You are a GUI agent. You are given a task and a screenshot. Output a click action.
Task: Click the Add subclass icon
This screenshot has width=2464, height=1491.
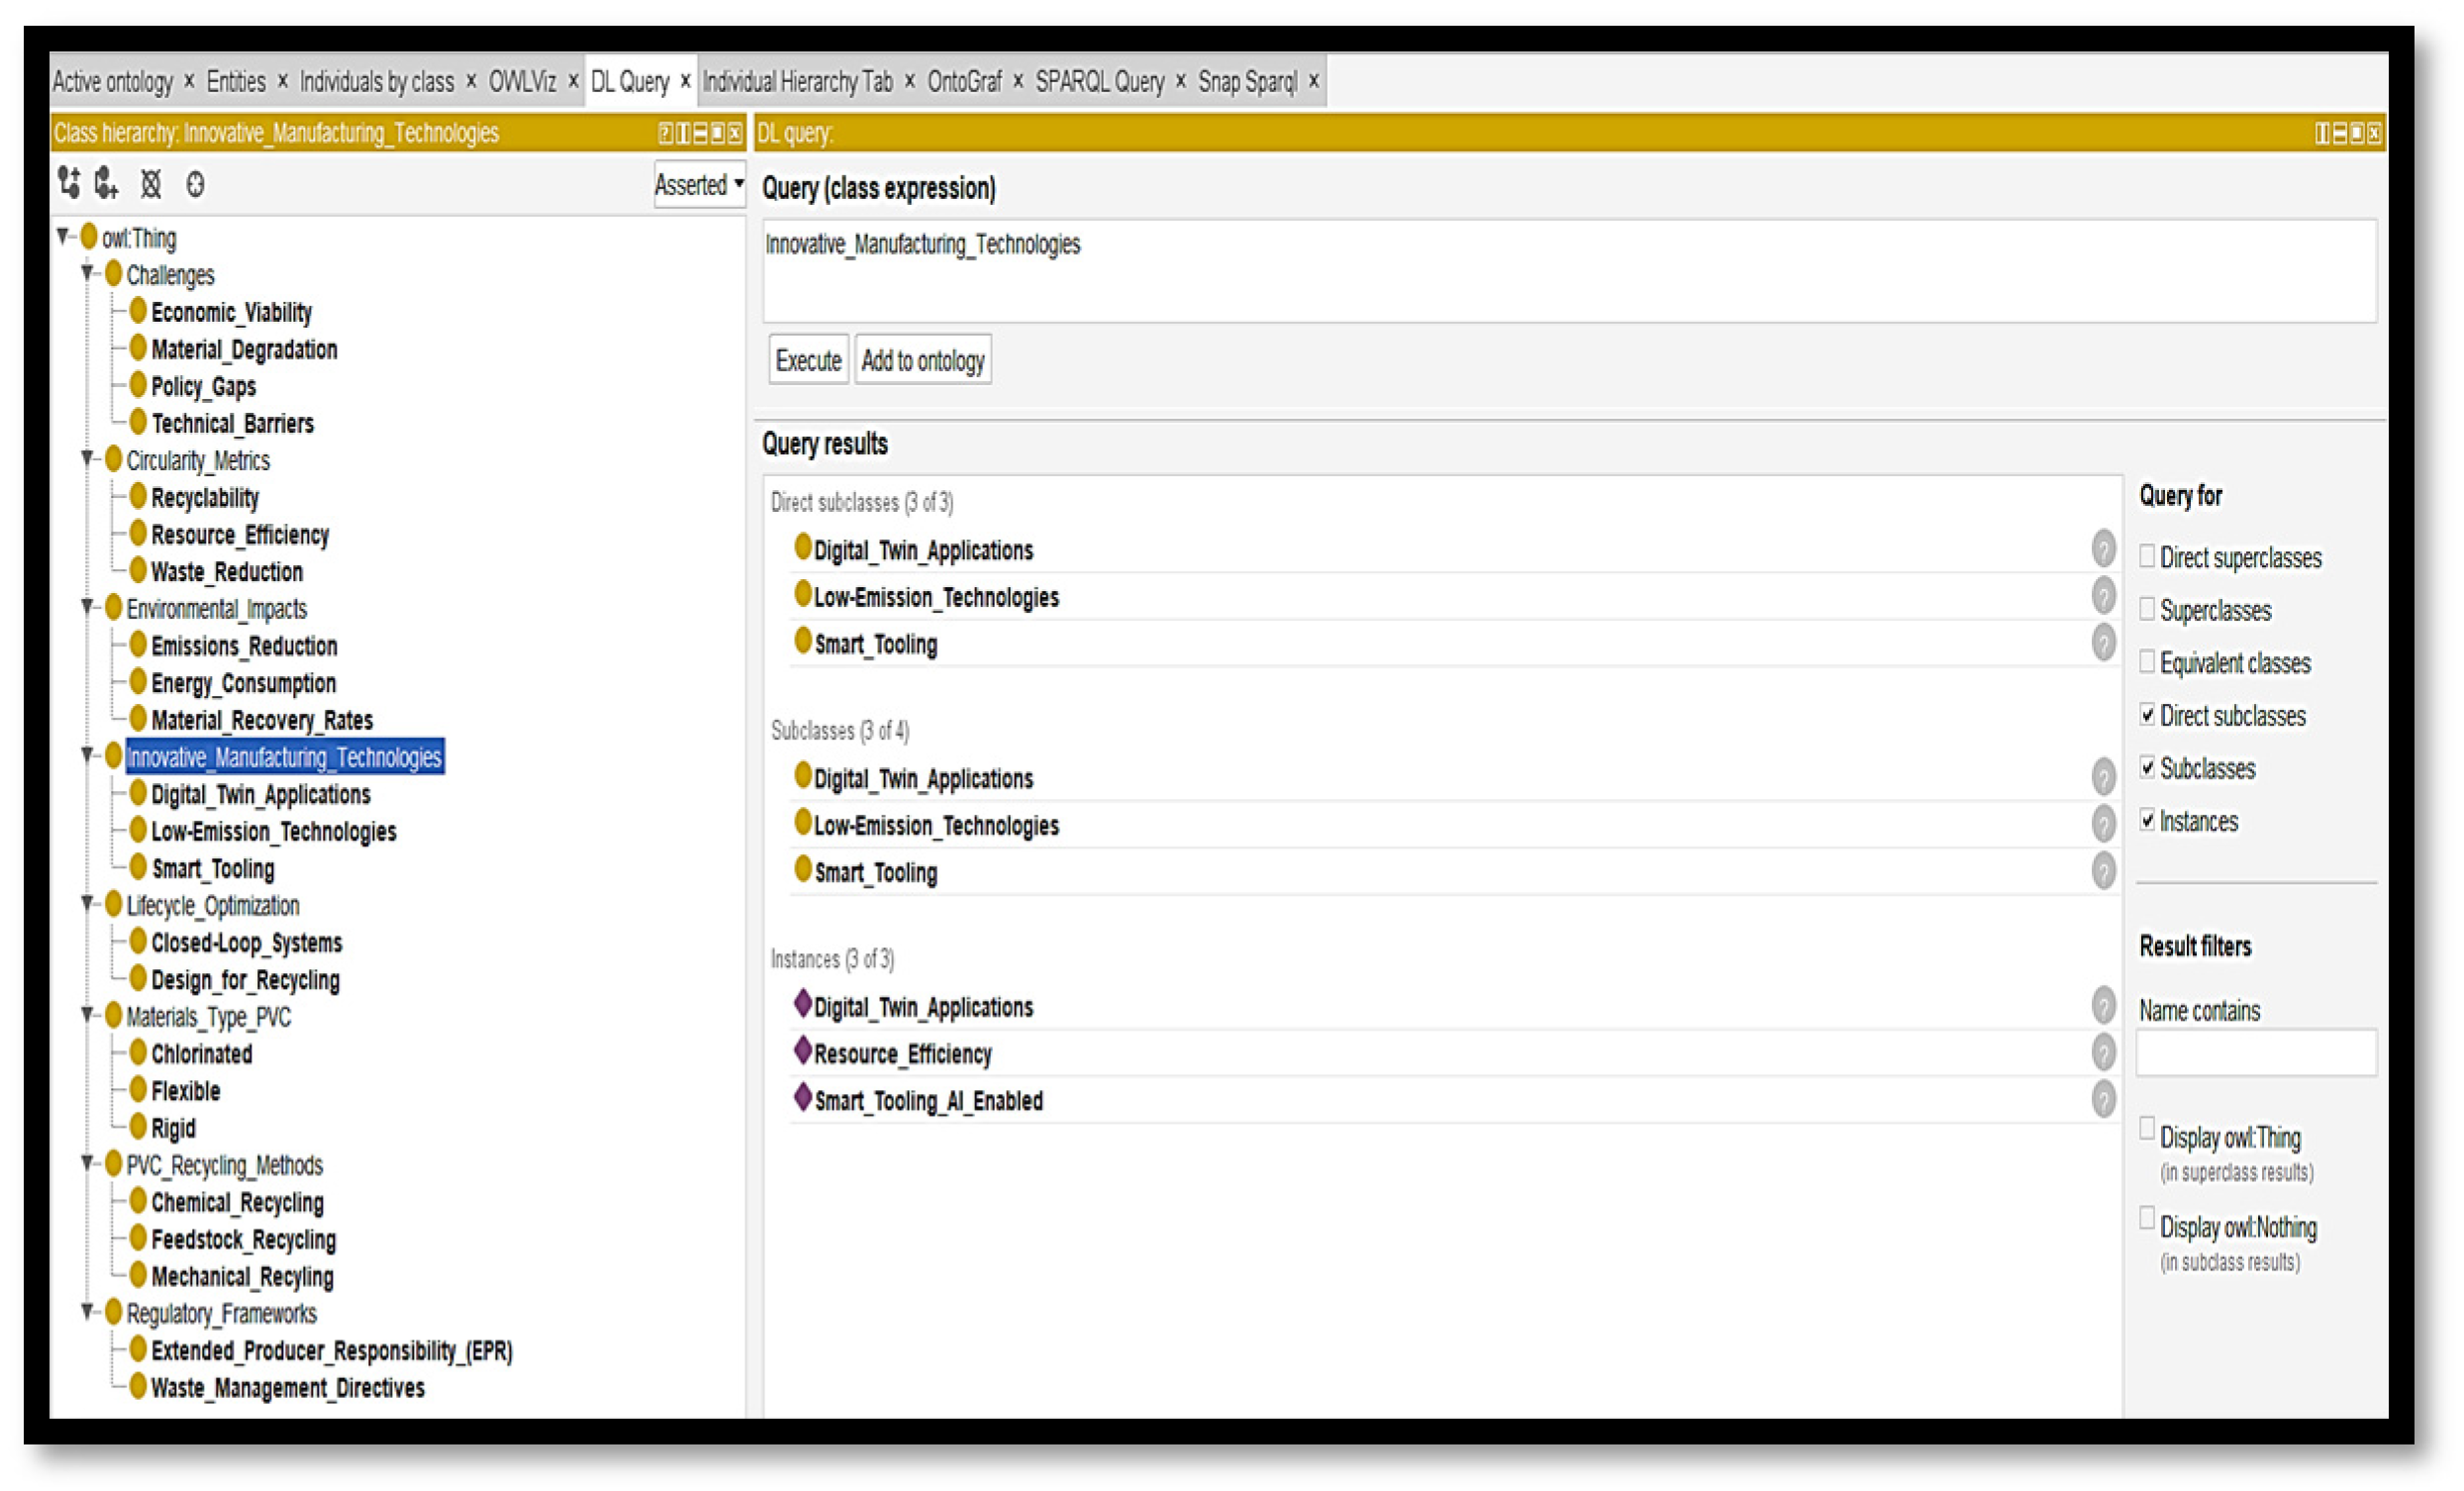click(x=69, y=183)
